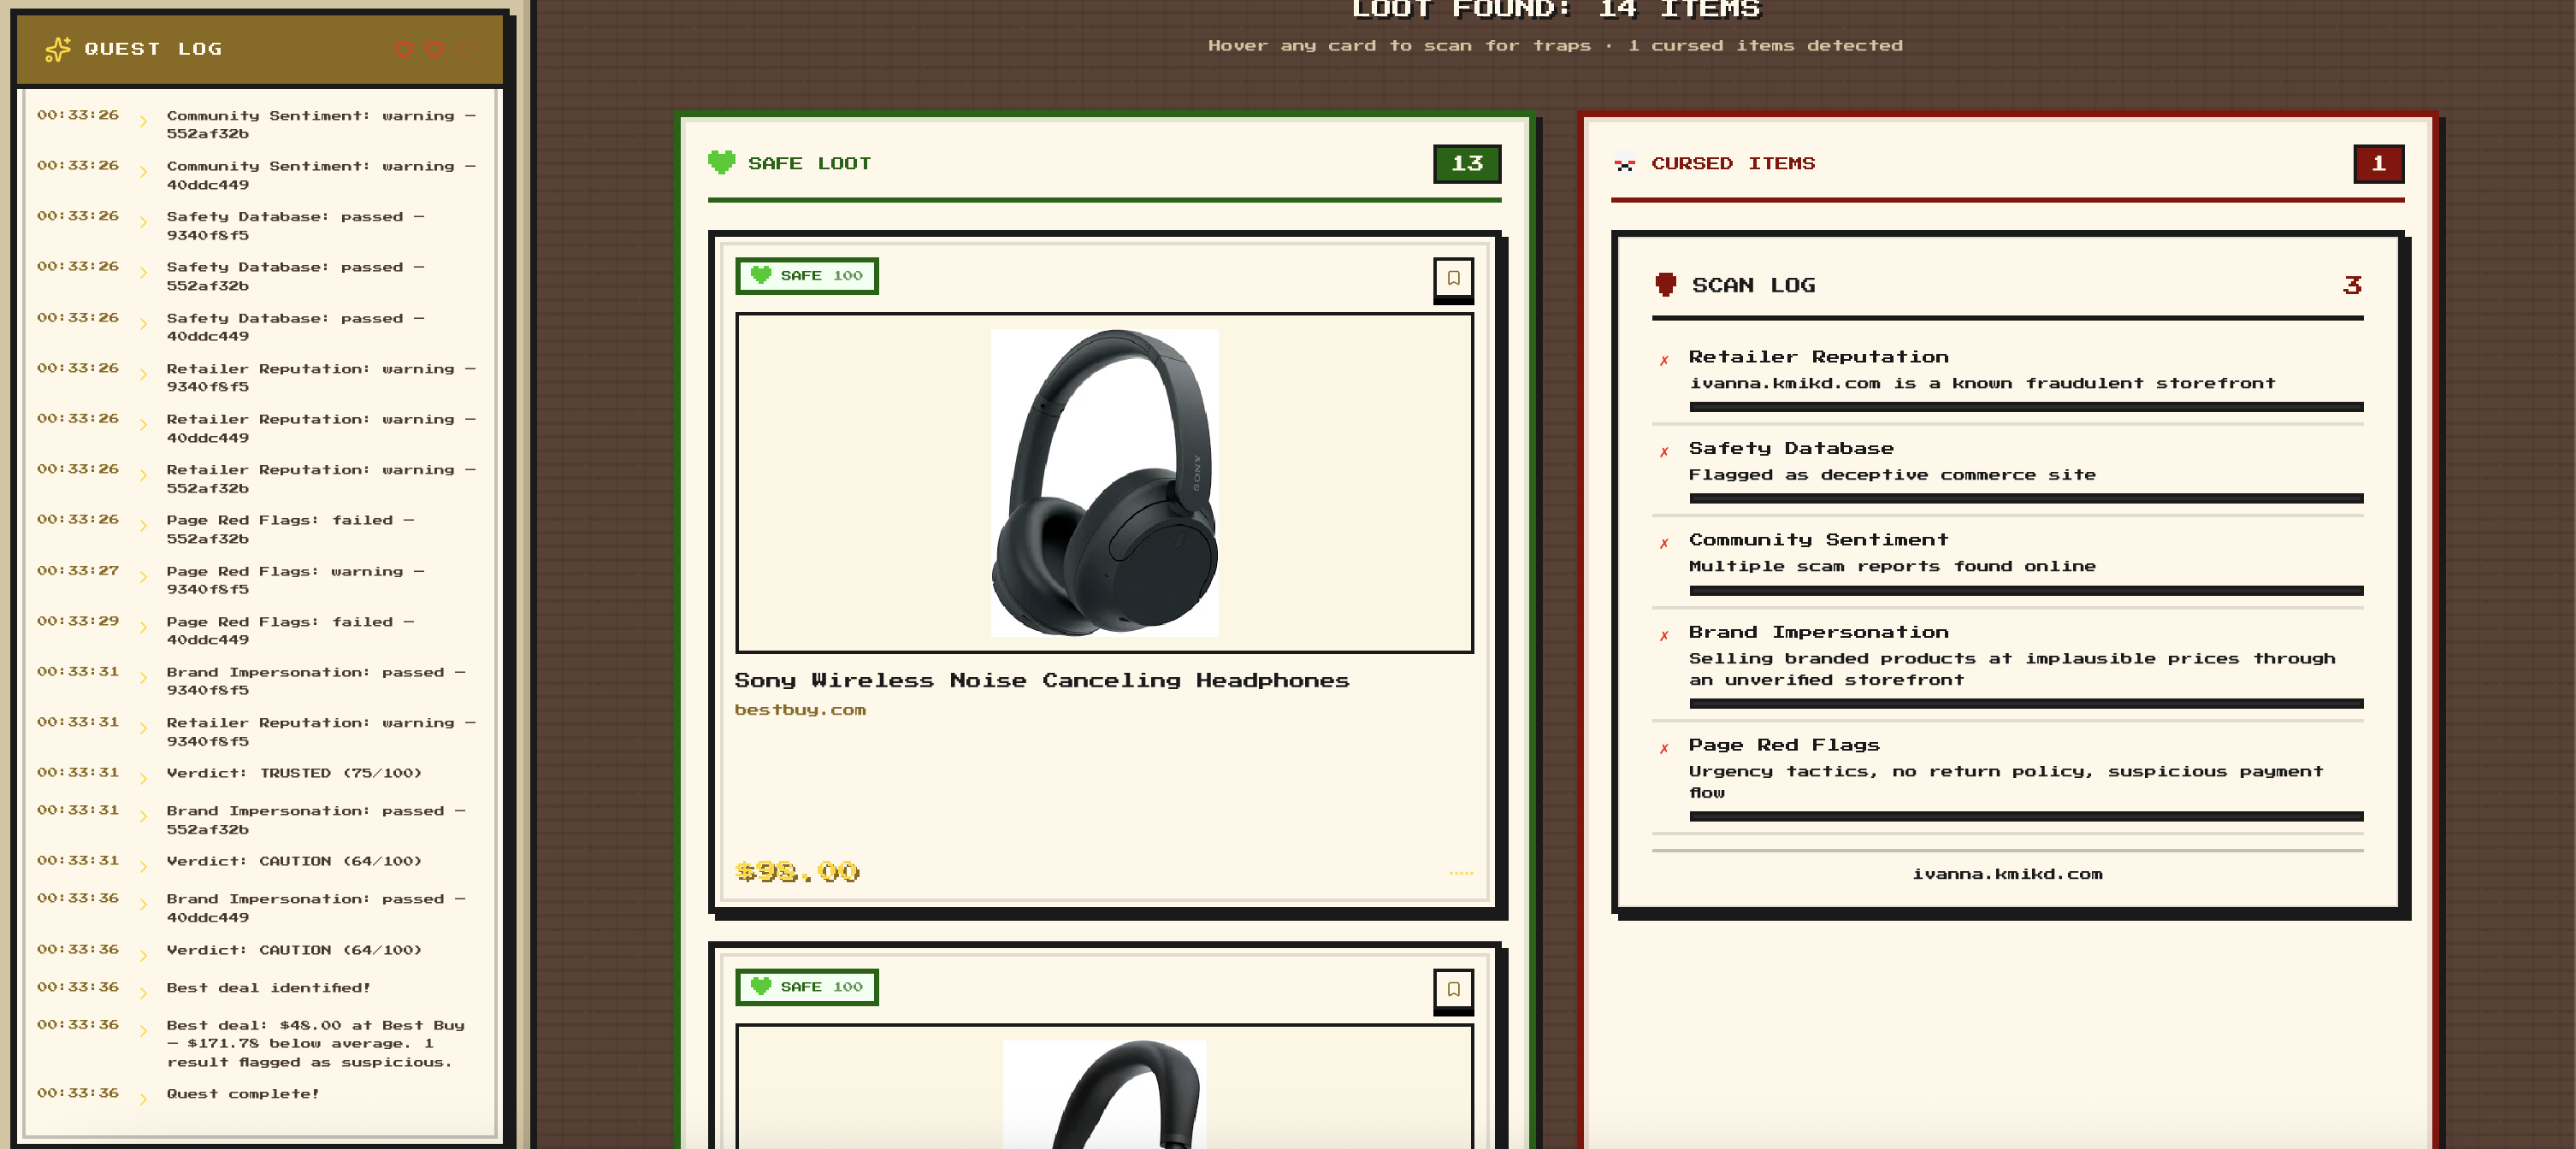Select the Cursed Items column header
Viewport: 2576px width, 1149px height.
[x=1732, y=163]
